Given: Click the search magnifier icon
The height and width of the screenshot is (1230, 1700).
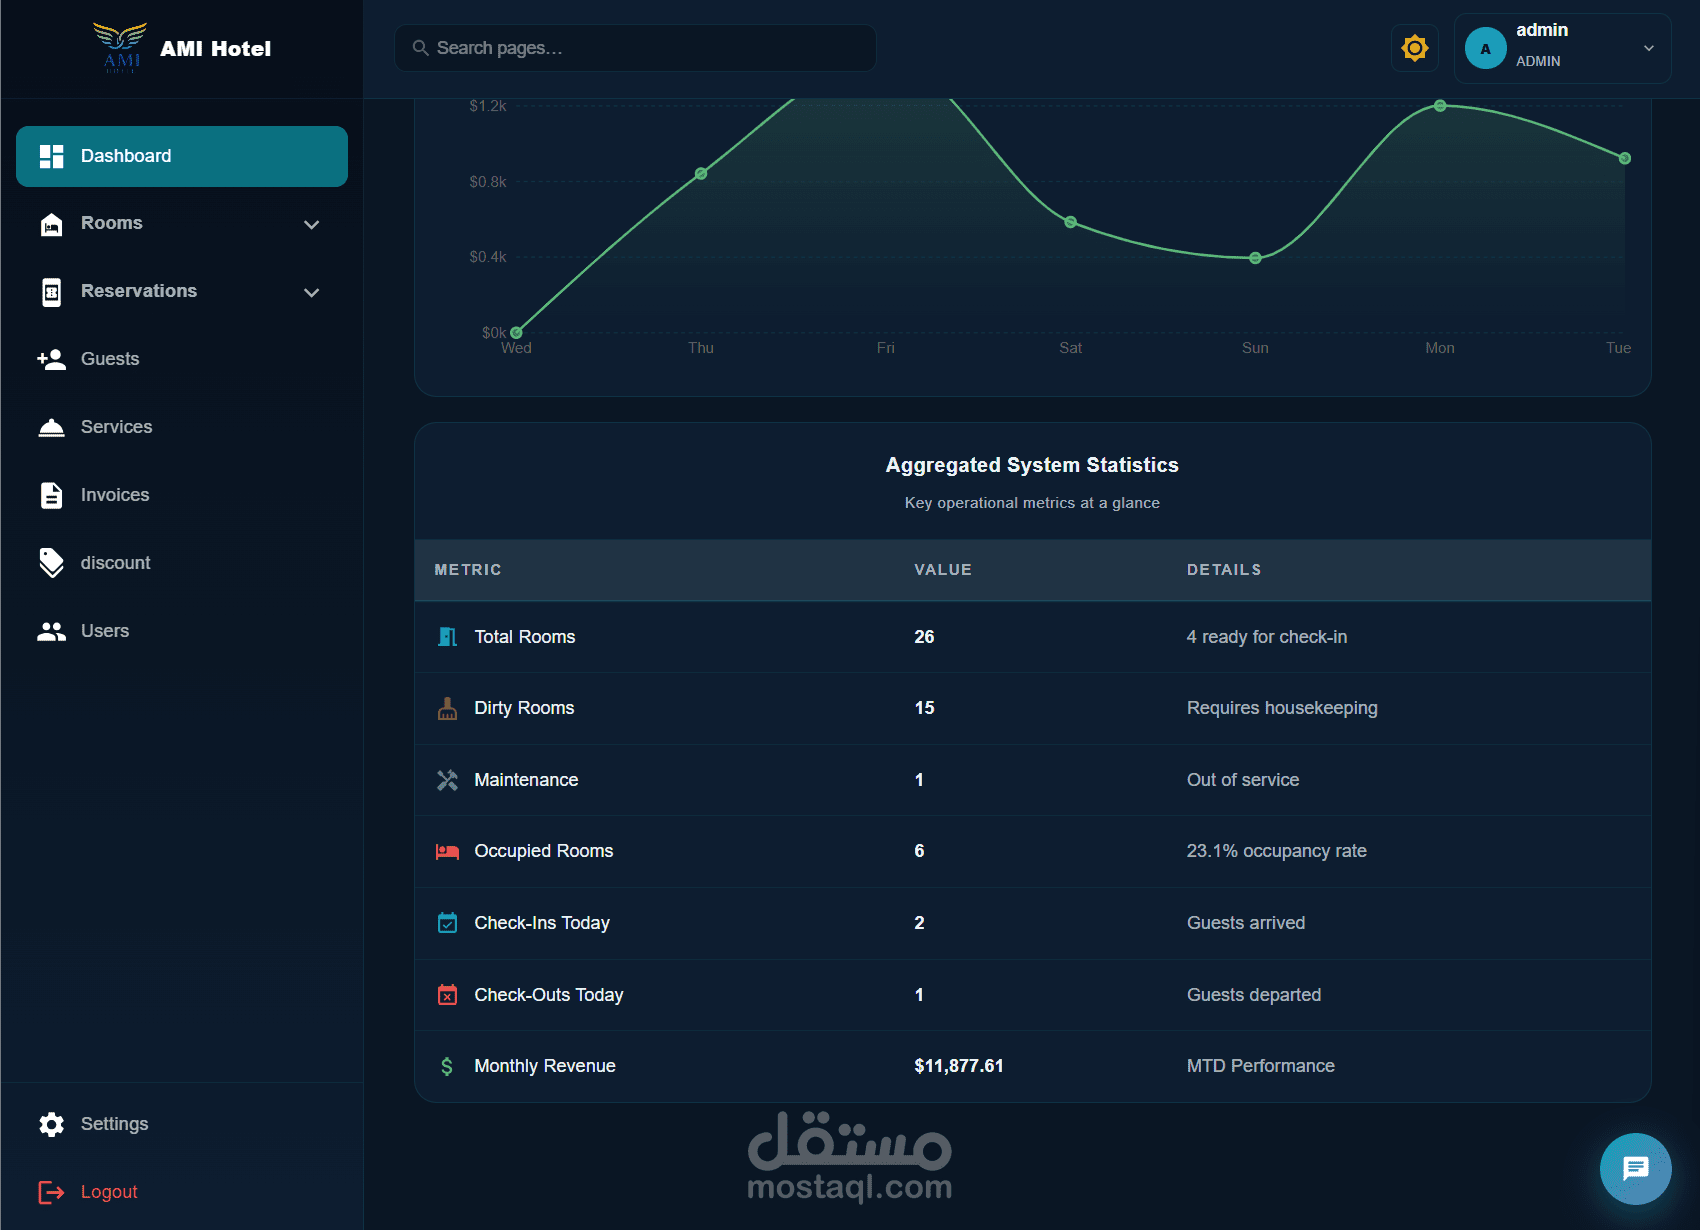Looking at the screenshot, I should point(420,48).
